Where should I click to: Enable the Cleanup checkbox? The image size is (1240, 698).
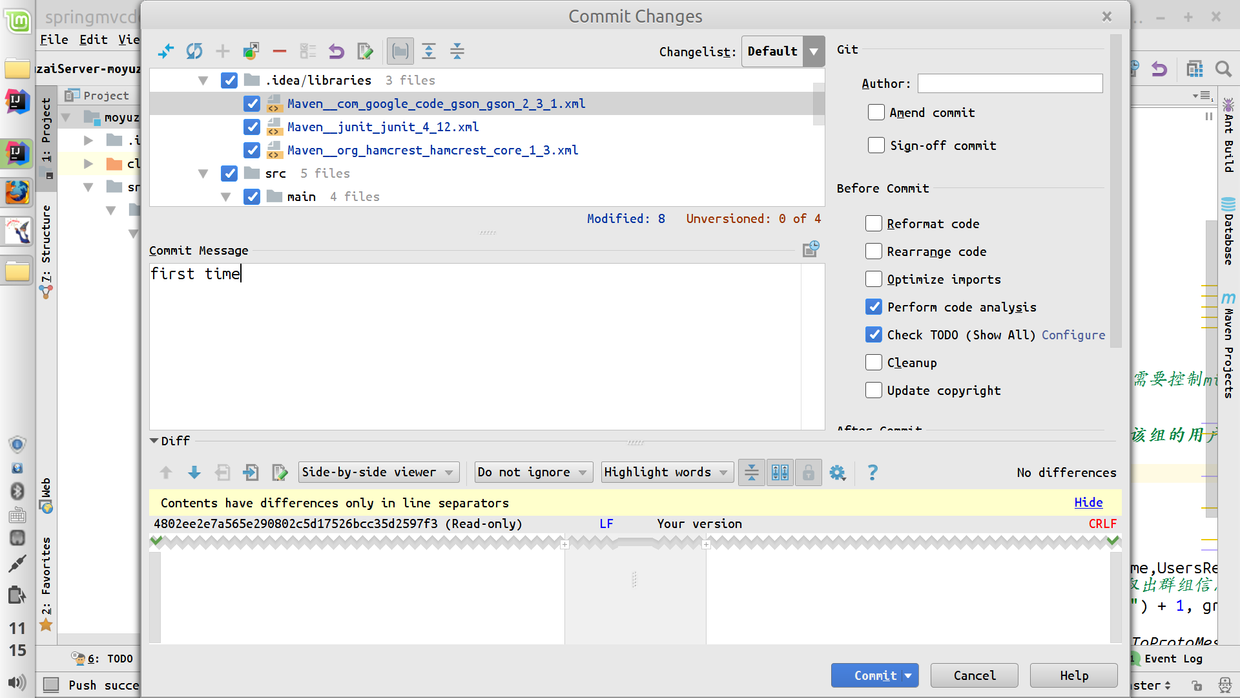874,362
